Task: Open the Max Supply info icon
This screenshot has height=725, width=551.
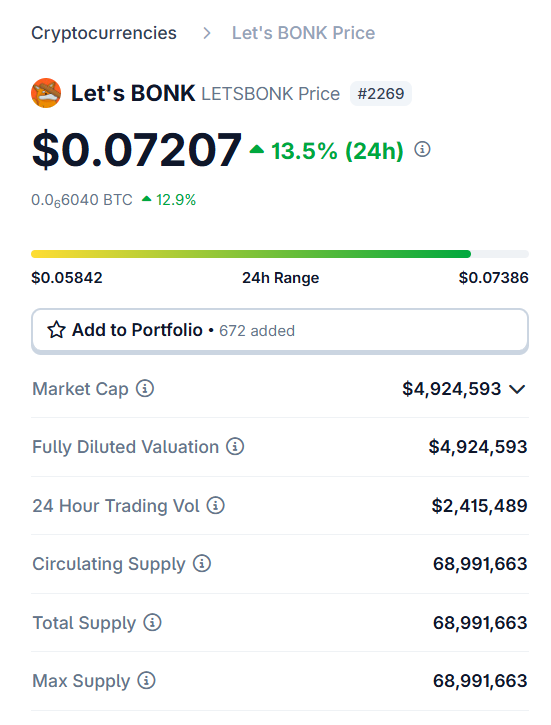Action: [146, 681]
